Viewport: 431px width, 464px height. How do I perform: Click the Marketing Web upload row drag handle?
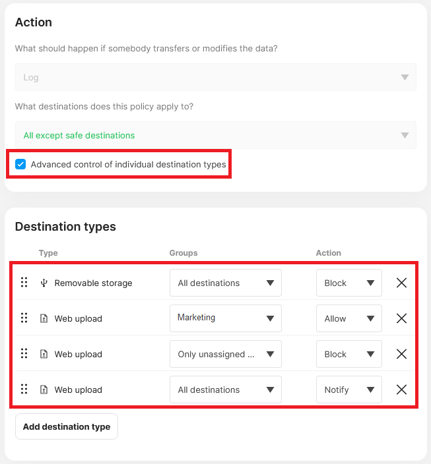(24, 318)
